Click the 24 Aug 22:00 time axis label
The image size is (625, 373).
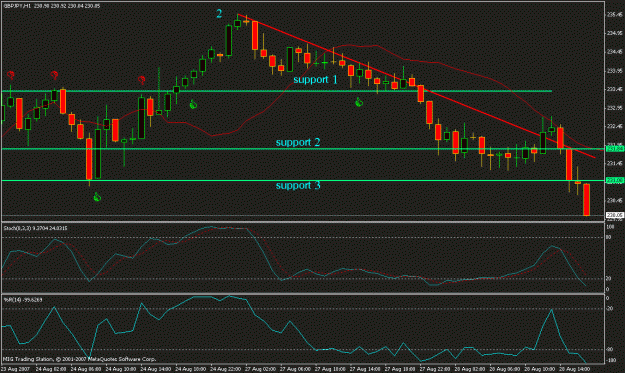tap(225, 369)
